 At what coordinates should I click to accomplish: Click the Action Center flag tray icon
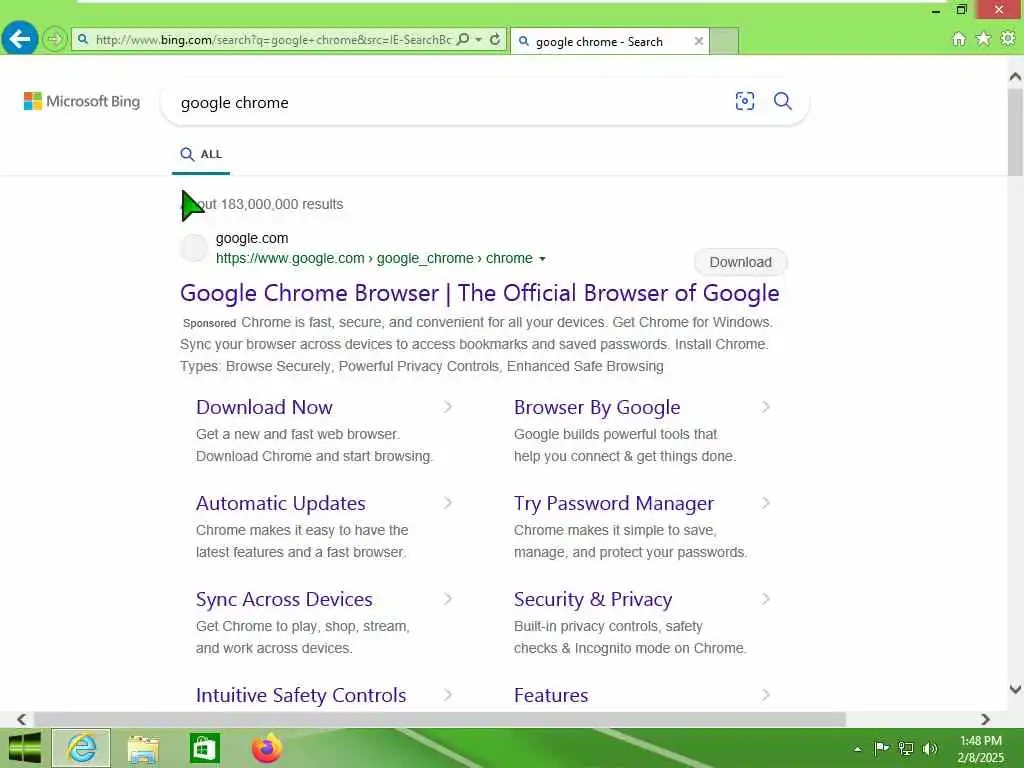point(881,748)
